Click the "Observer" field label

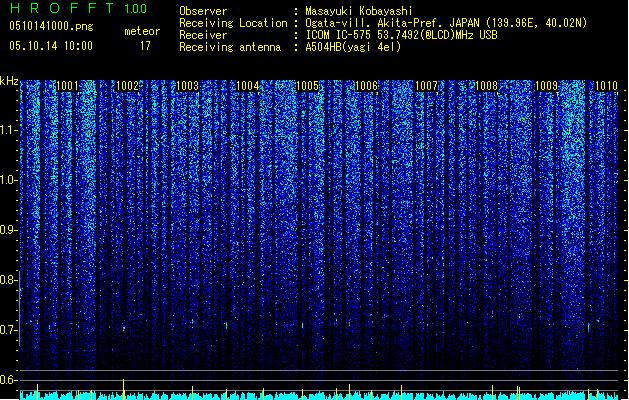[x=203, y=11]
